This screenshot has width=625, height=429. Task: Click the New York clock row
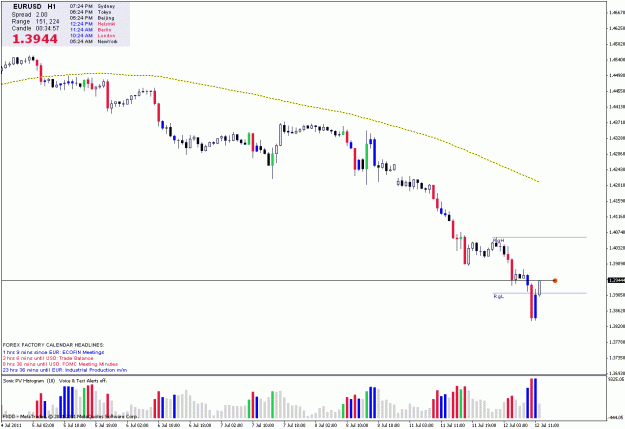coord(94,41)
